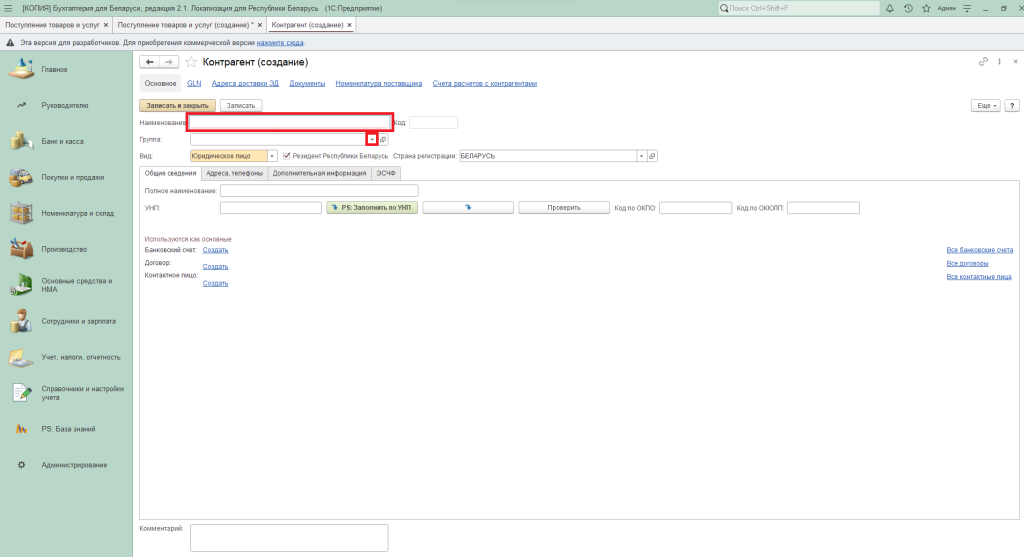Image resolution: width=1024 pixels, height=557 pixels.
Task: Open the Еще dropdown menu
Action: (985, 105)
